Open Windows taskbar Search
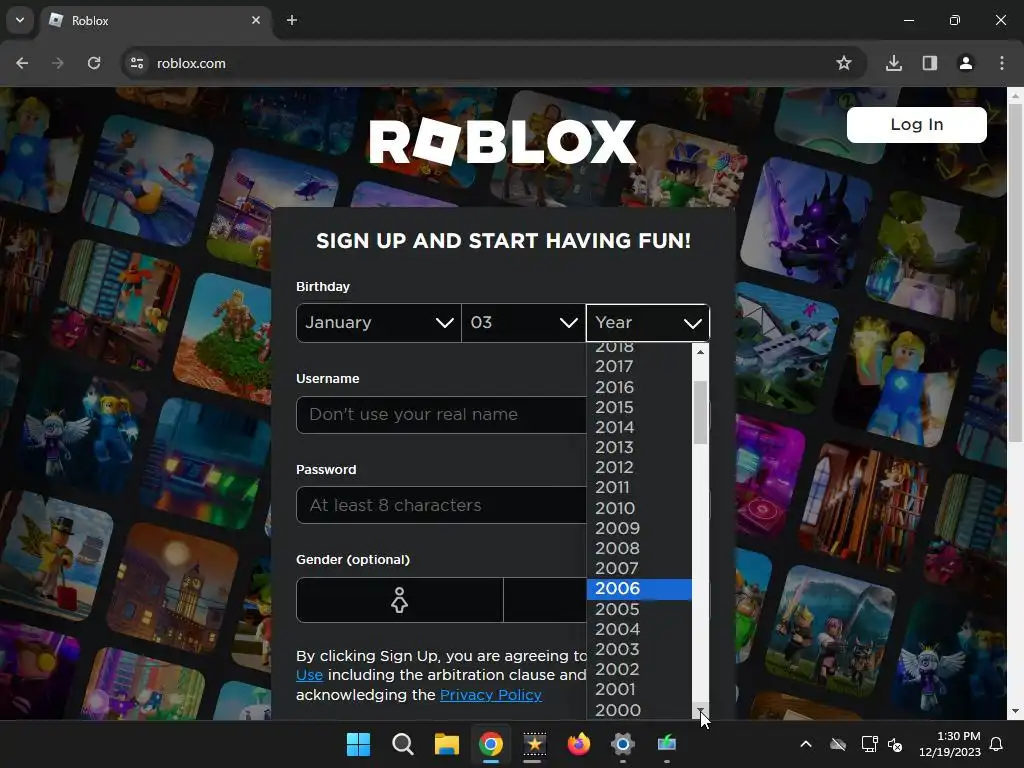 pos(403,744)
